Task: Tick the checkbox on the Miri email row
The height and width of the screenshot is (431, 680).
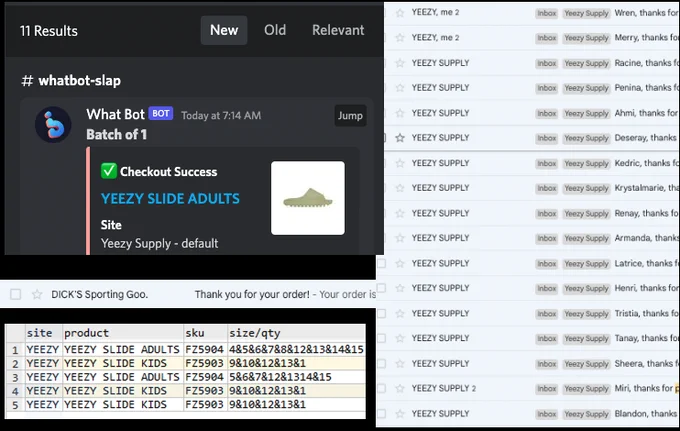Action: (x=381, y=388)
